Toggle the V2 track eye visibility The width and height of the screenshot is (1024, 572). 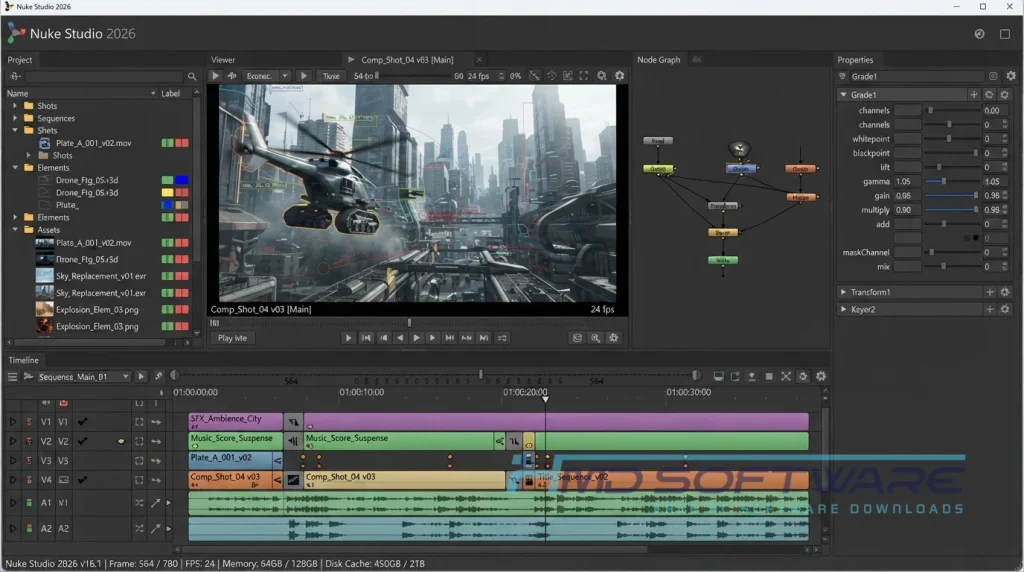pos(121,441)
